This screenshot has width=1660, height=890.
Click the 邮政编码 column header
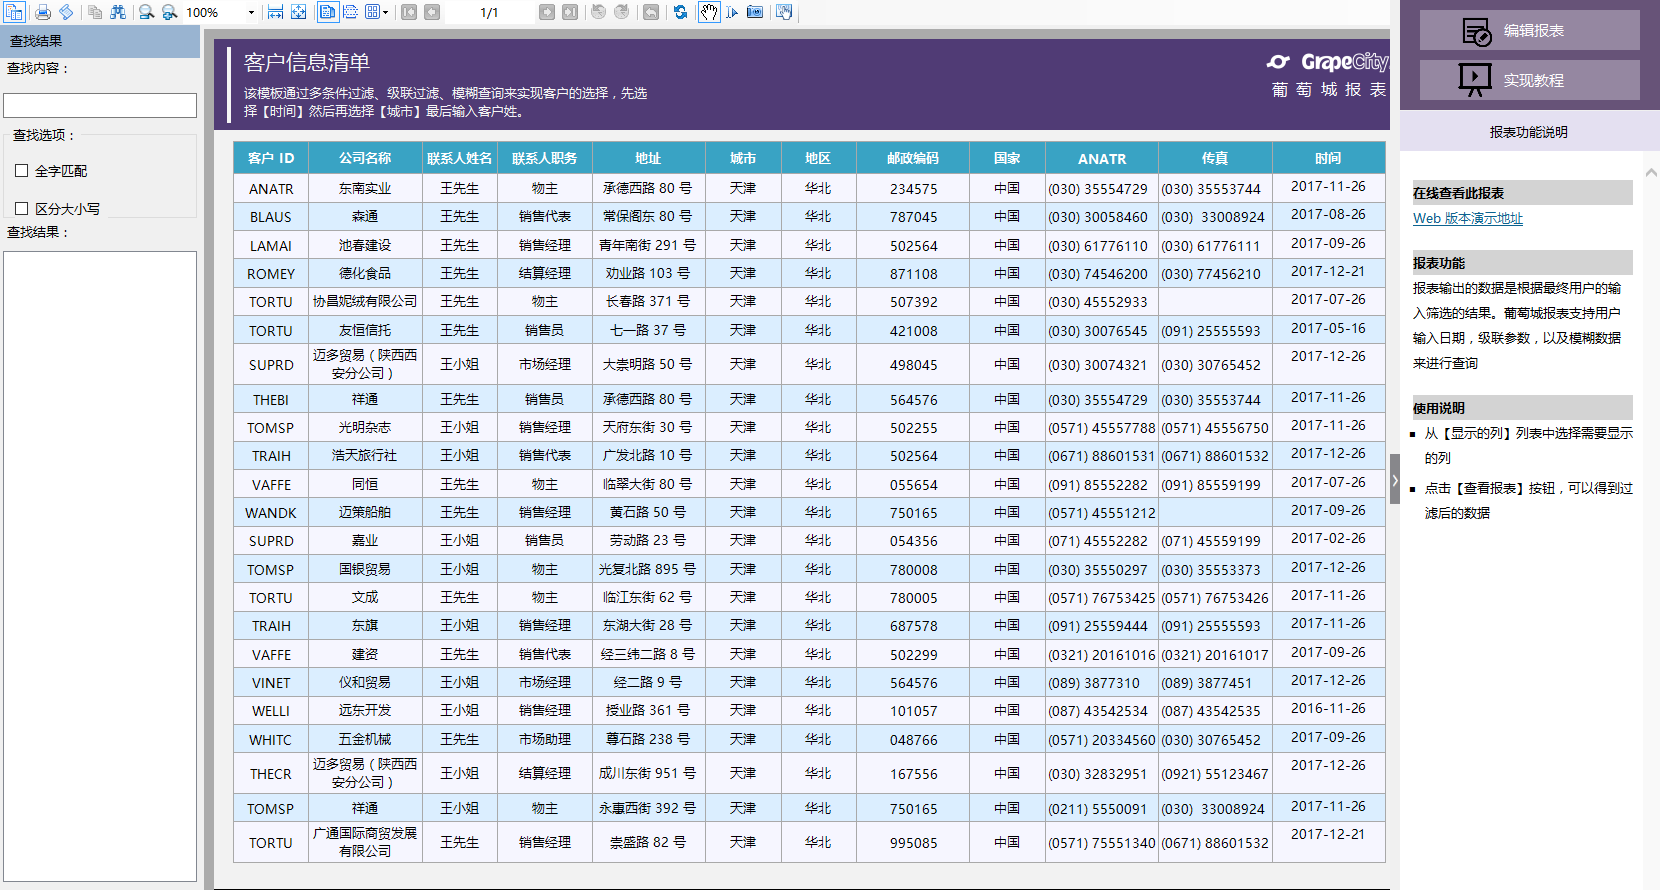[913, 158]
